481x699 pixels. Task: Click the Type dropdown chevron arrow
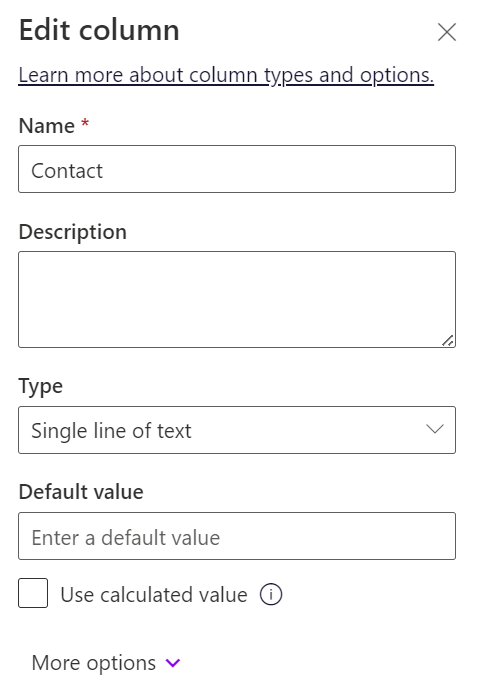point(435,429)
